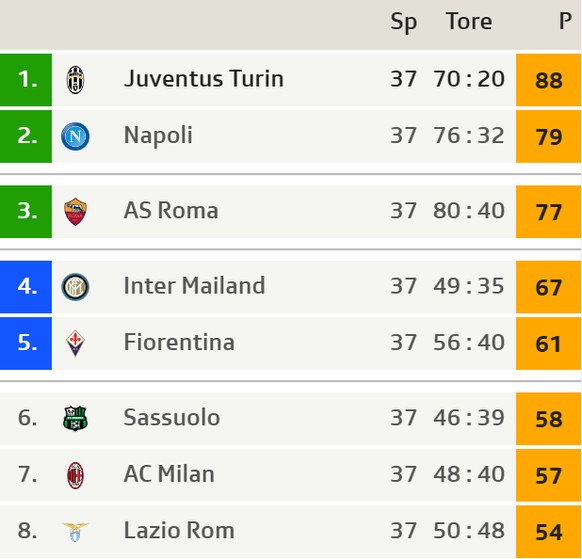The width and height of the screenshot is (582, 559).
Task: Click the Juventus Turin club crest
Action: tap(75, 79)
